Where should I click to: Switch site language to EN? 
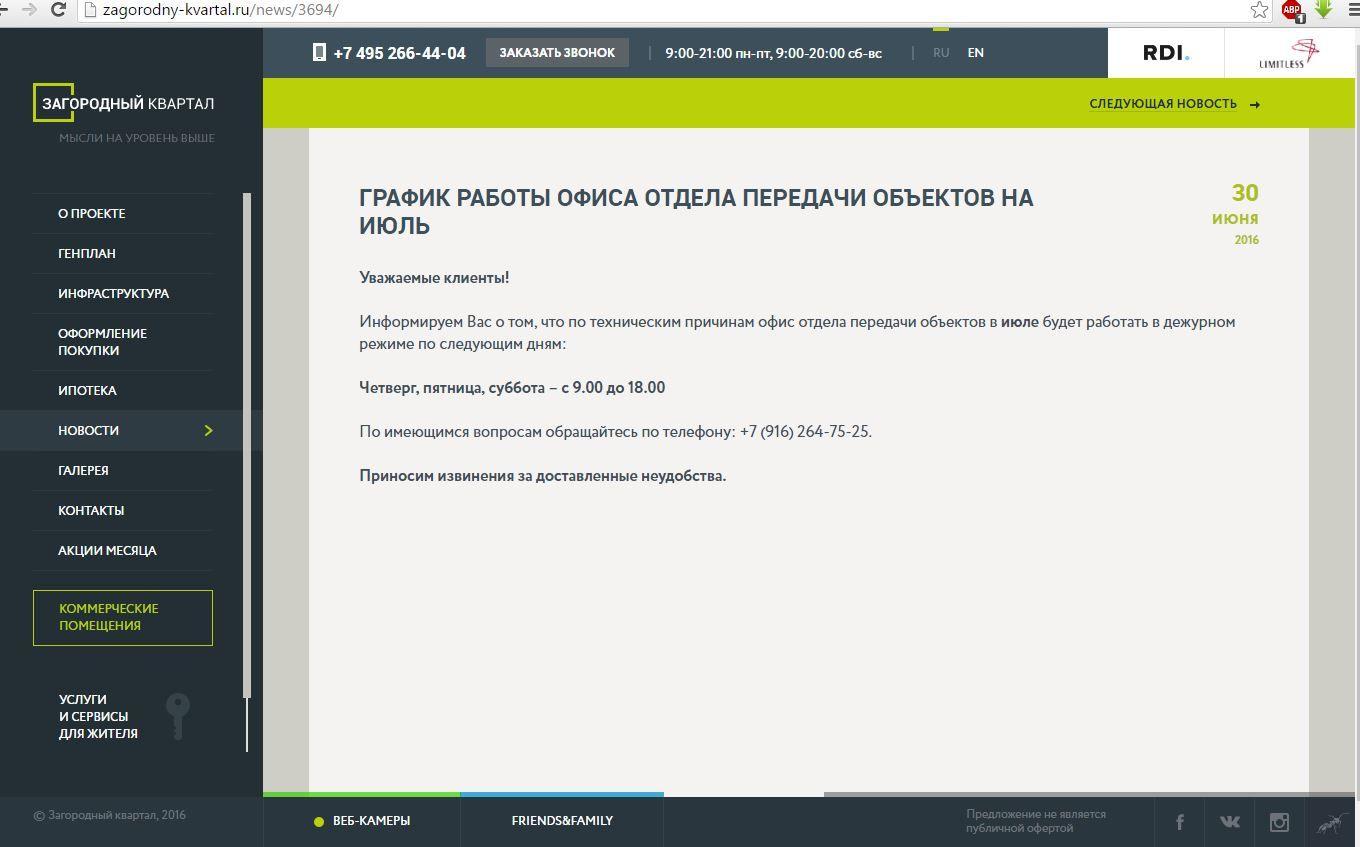coord(975,53)
